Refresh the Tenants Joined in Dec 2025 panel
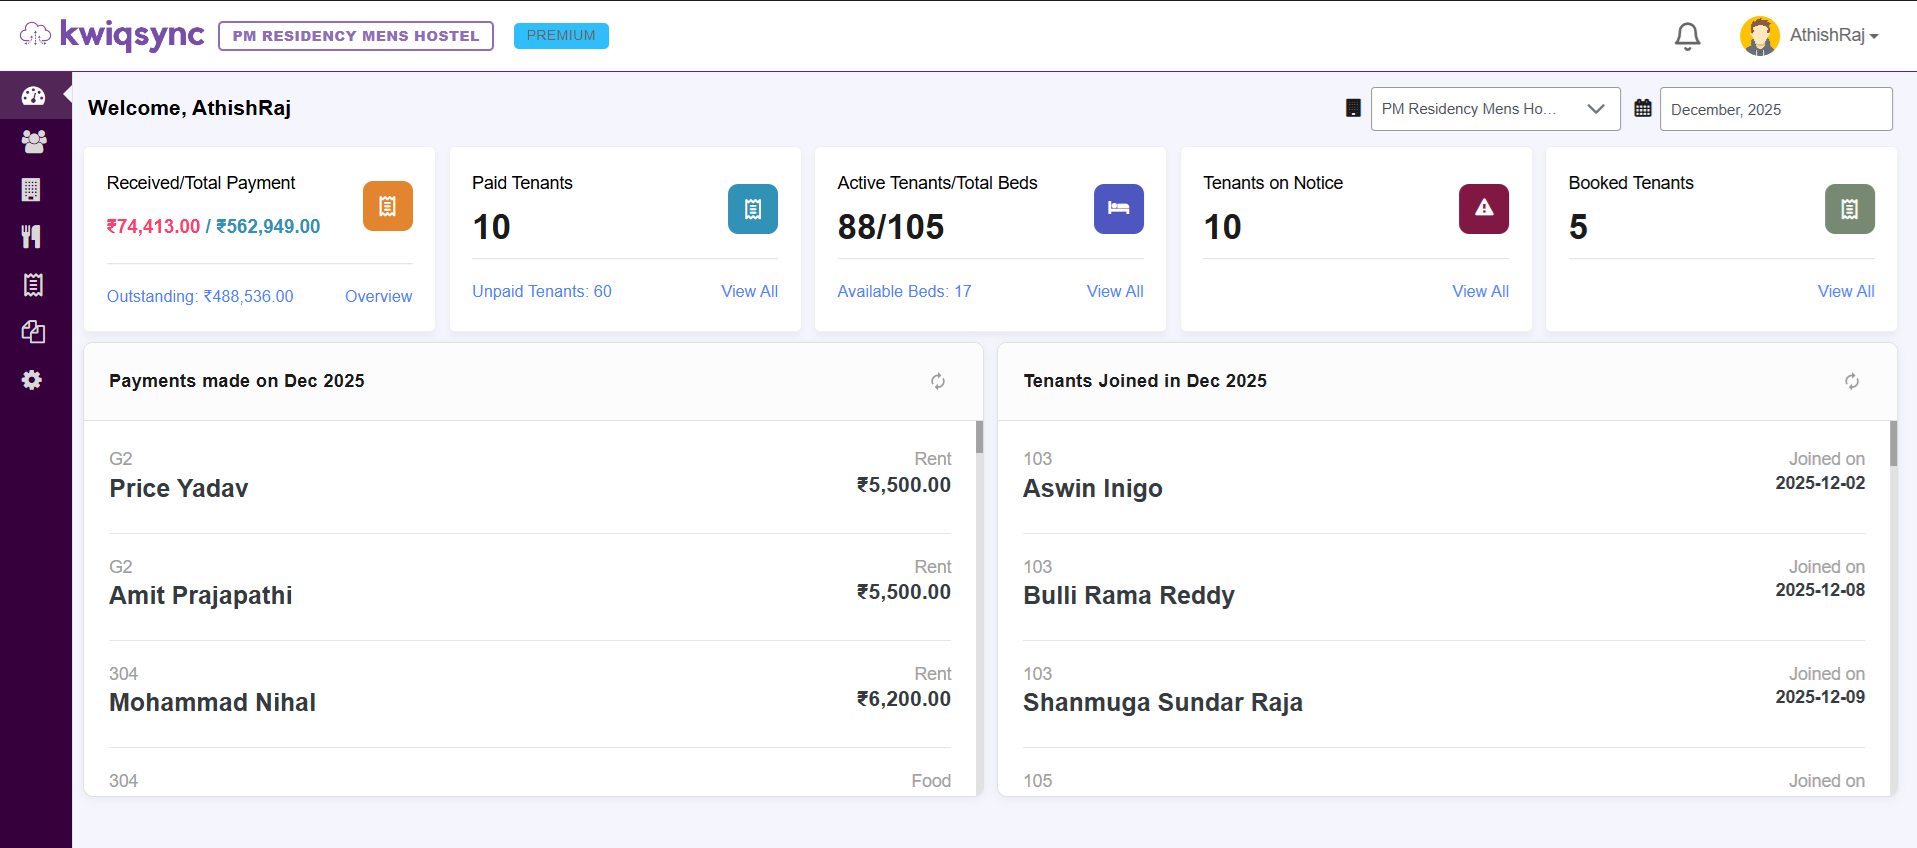This screenshot has width=1917, height=848. click(1851, 381)
